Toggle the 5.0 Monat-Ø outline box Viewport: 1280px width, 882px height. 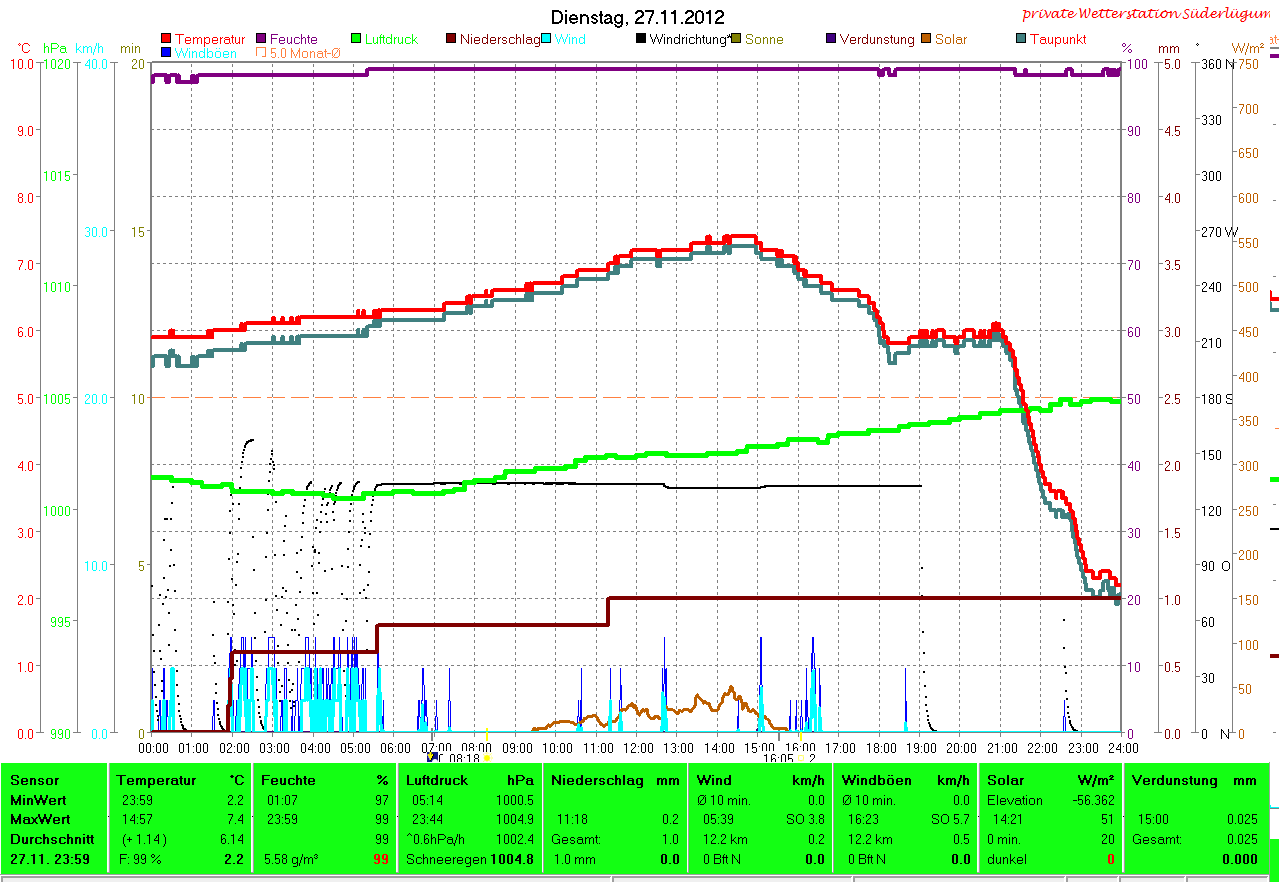tap(262, 52)
